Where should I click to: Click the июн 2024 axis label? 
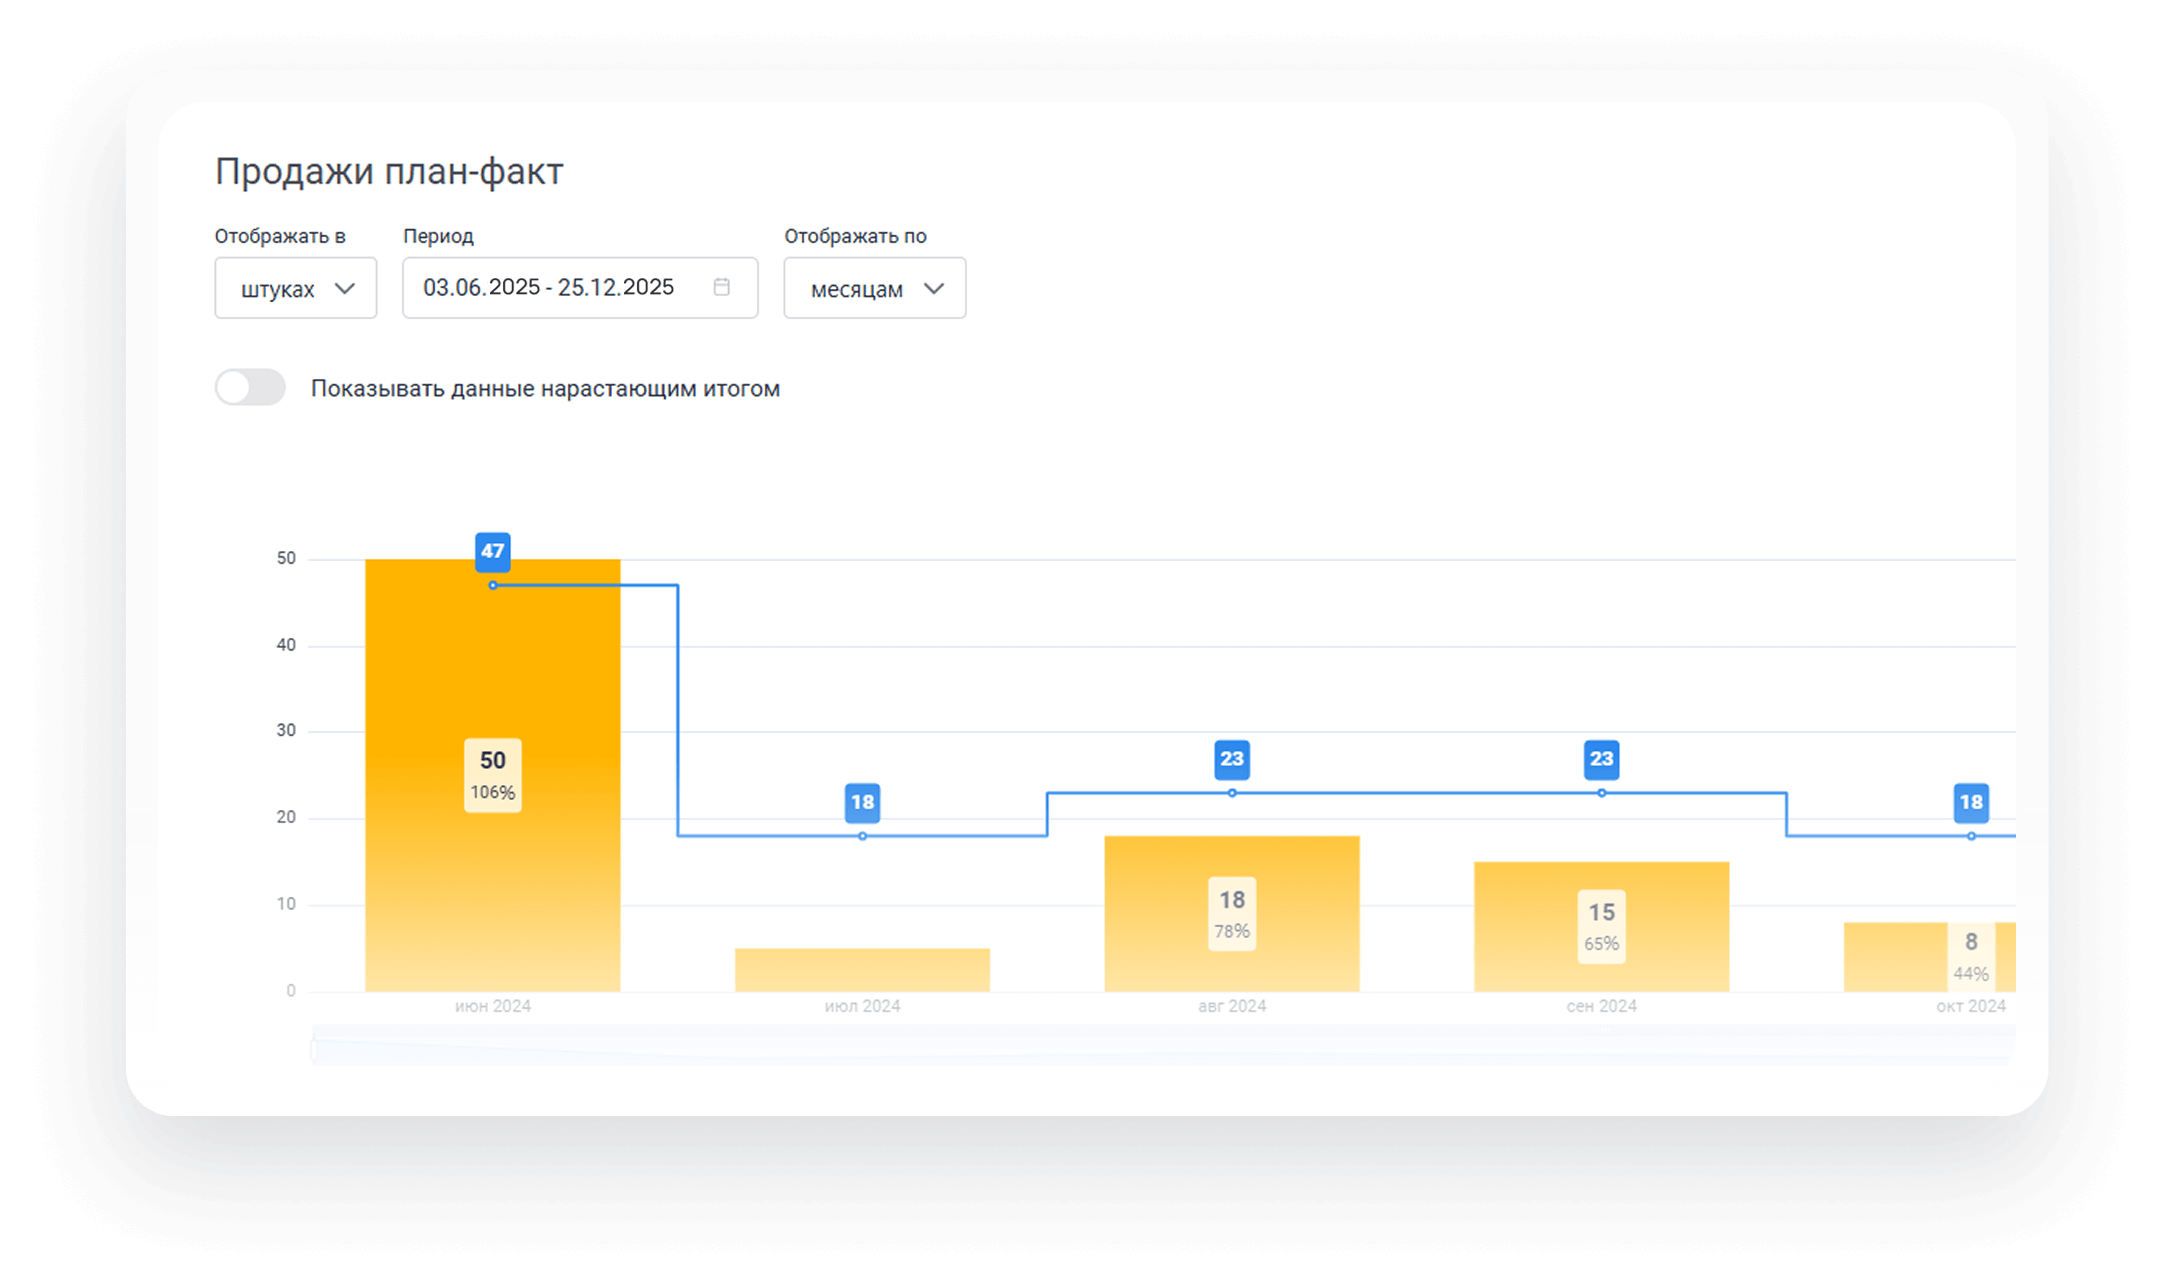tap(492, 1006)
